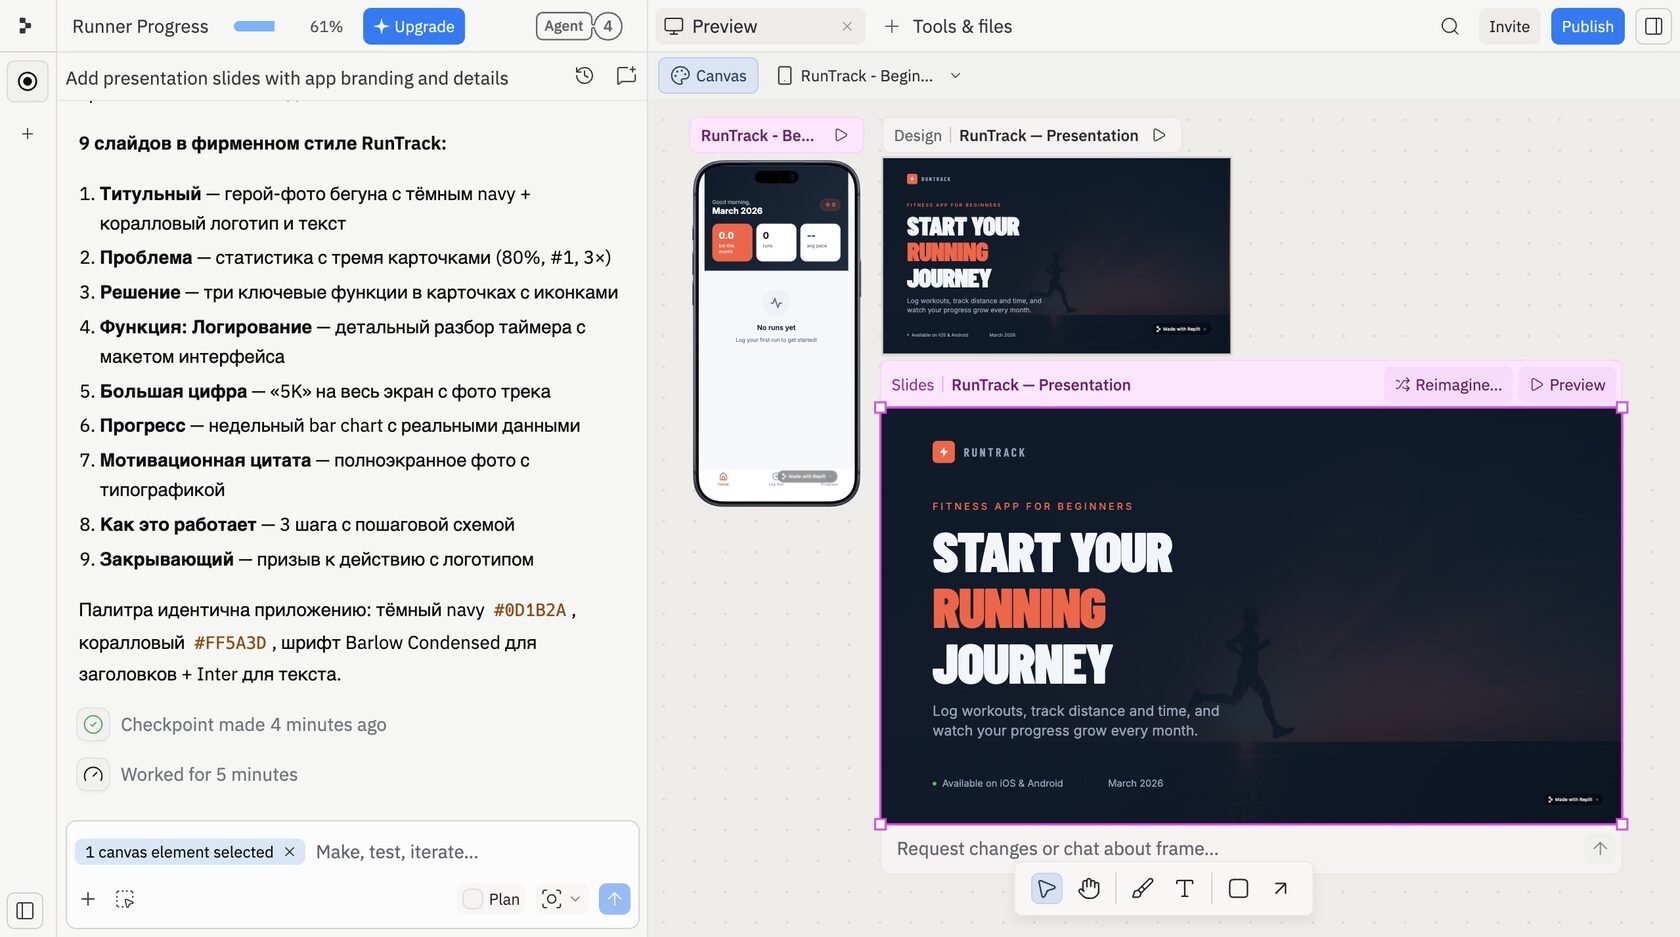Click the Checkpoint made 4 minutes ago text
The height and width of the screenshot is (937, 1680).
coord(253,724)
